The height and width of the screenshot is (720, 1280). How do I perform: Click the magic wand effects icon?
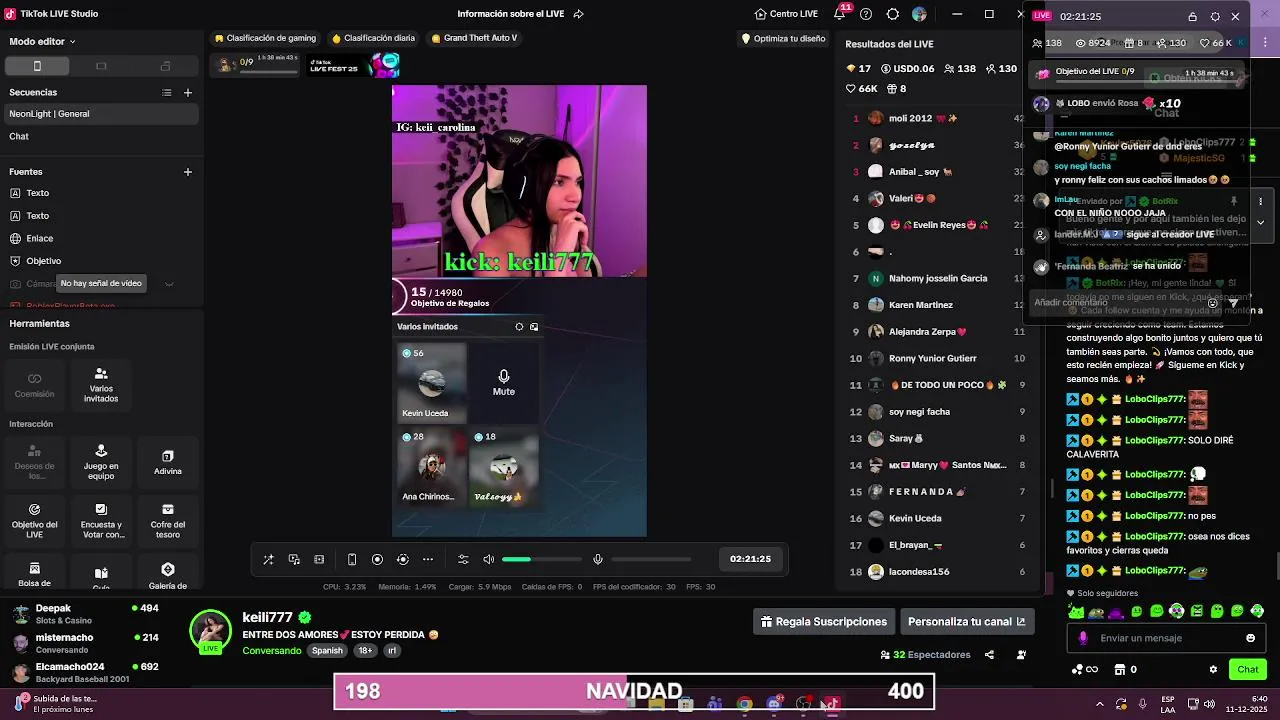268,559
